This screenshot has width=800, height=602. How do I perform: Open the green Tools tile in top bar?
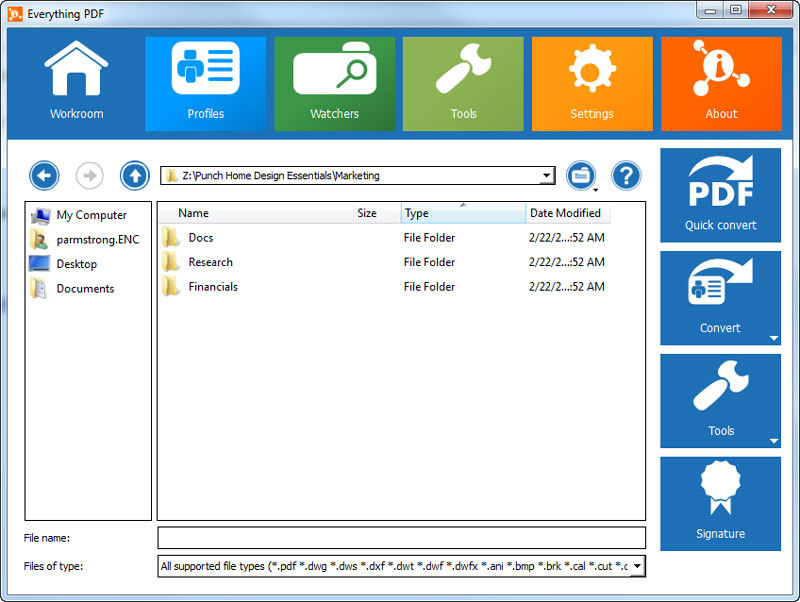(463, 84)
